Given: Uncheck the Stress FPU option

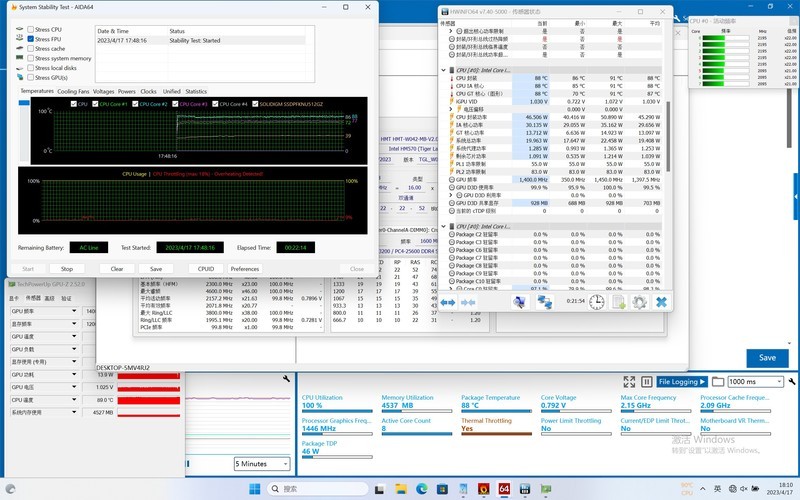Looking at the screenshot, I should pos(30,39).
